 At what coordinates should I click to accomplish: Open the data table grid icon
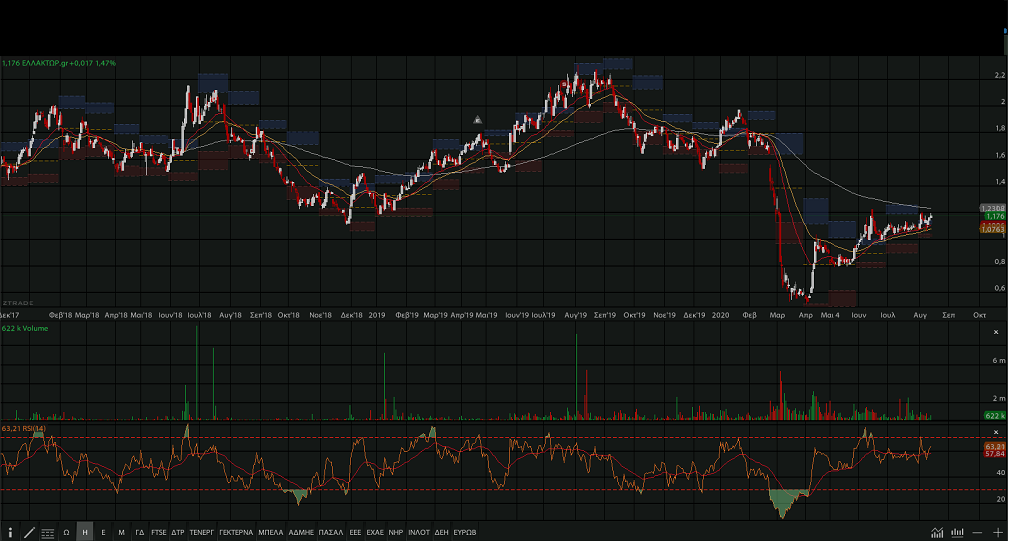click(x=47, y=533)
